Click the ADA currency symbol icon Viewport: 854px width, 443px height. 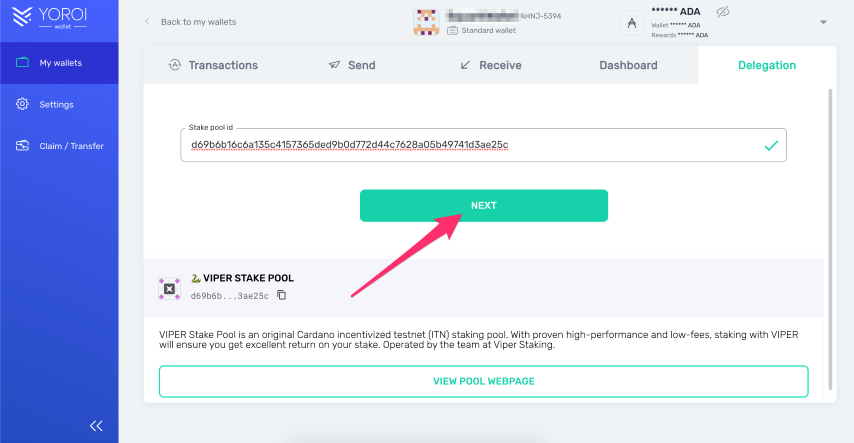[632, 23]
